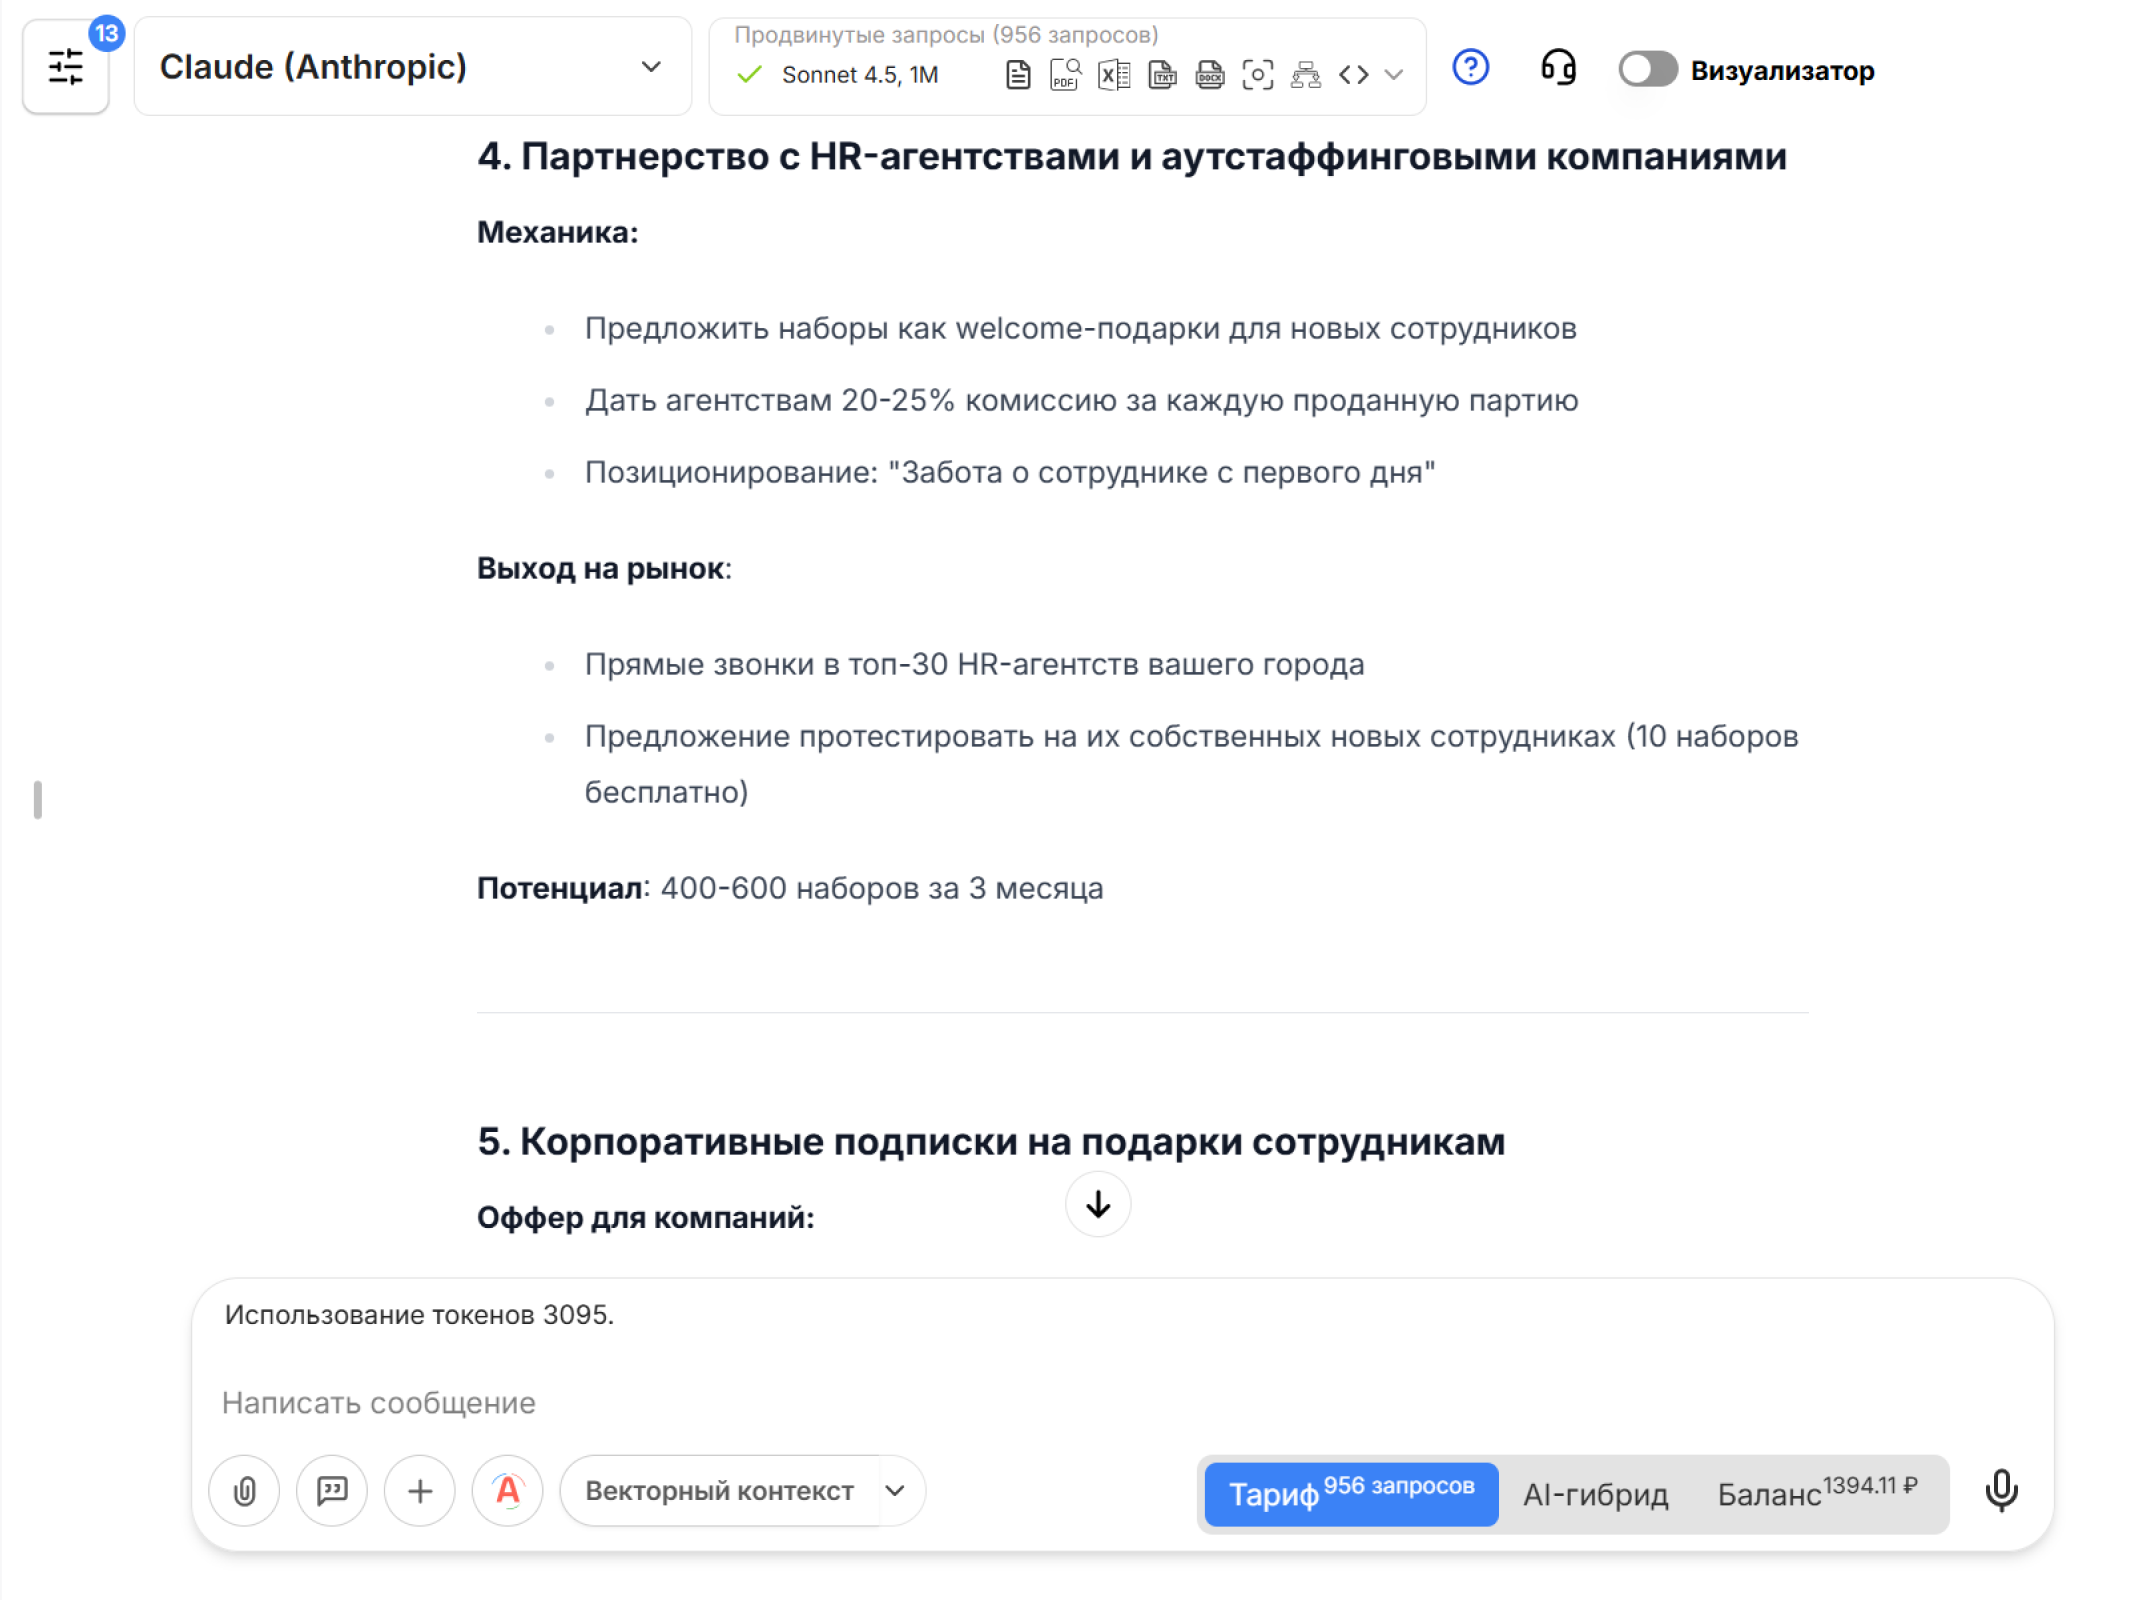This screenshot has height=1600, width=2140.
Task: Start voice input with the microphone
Action: coord(2003,1490)
